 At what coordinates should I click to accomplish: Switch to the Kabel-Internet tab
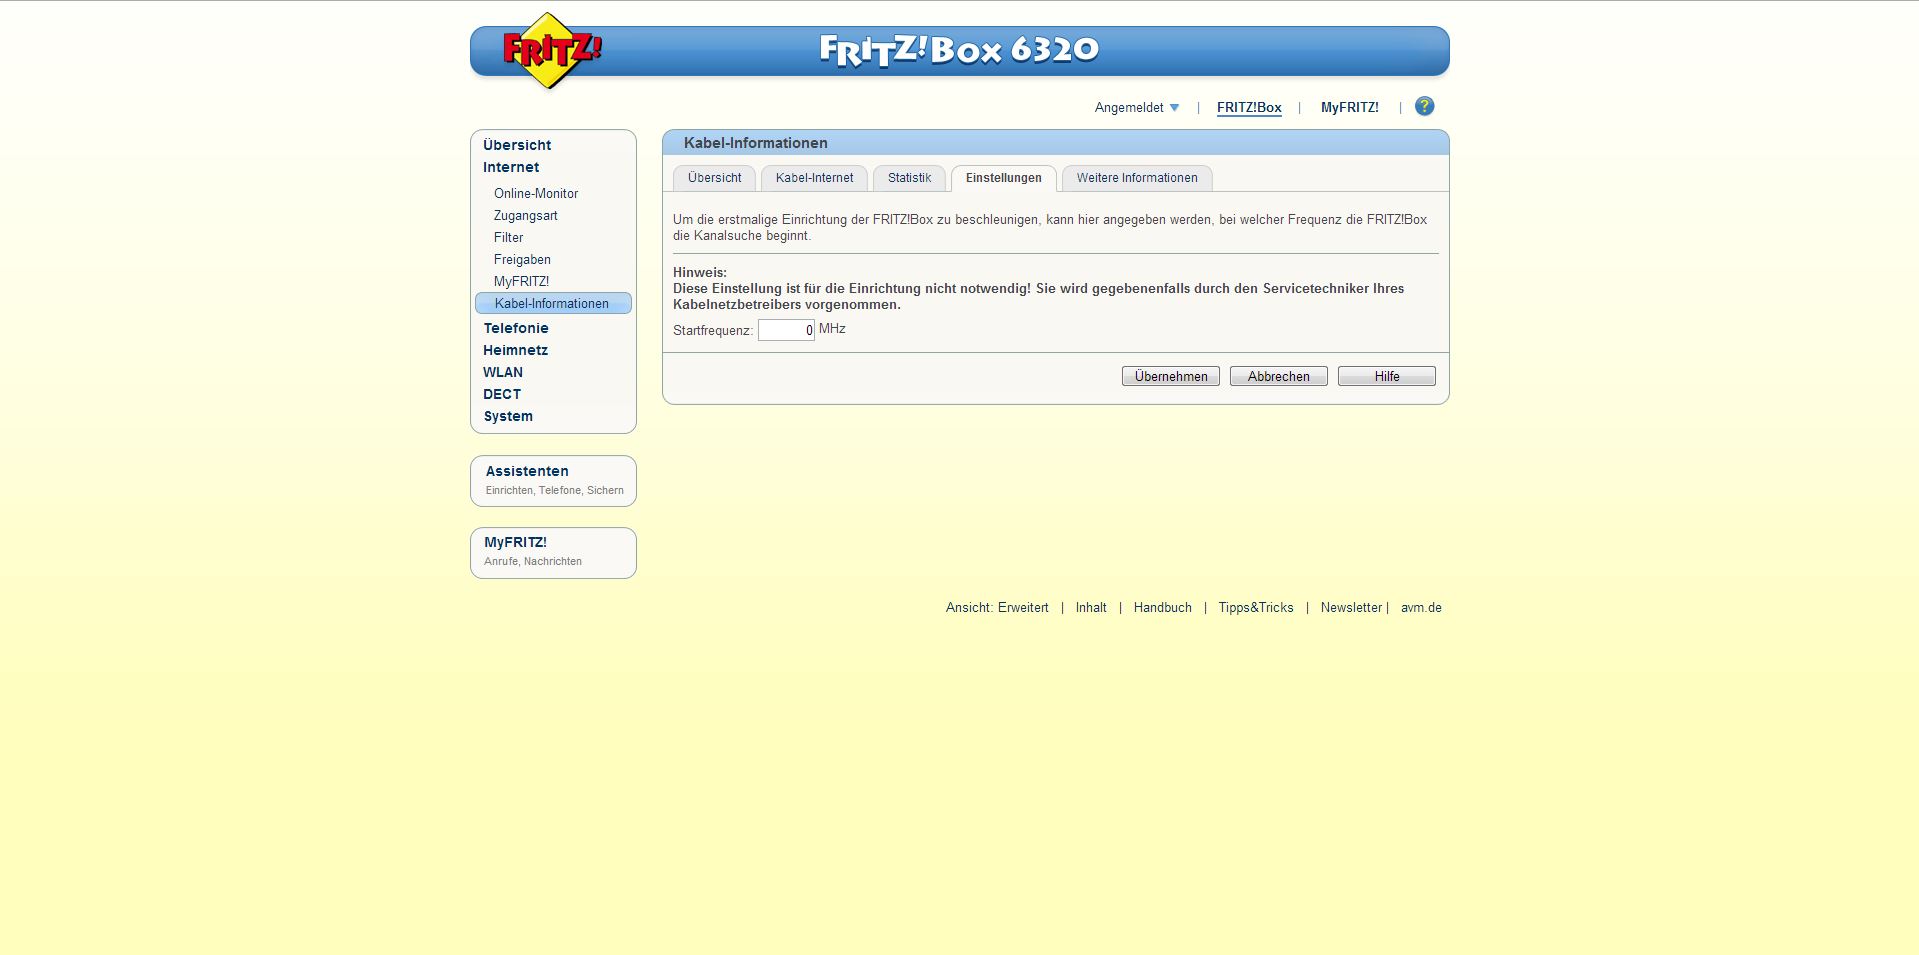point(814,178)
